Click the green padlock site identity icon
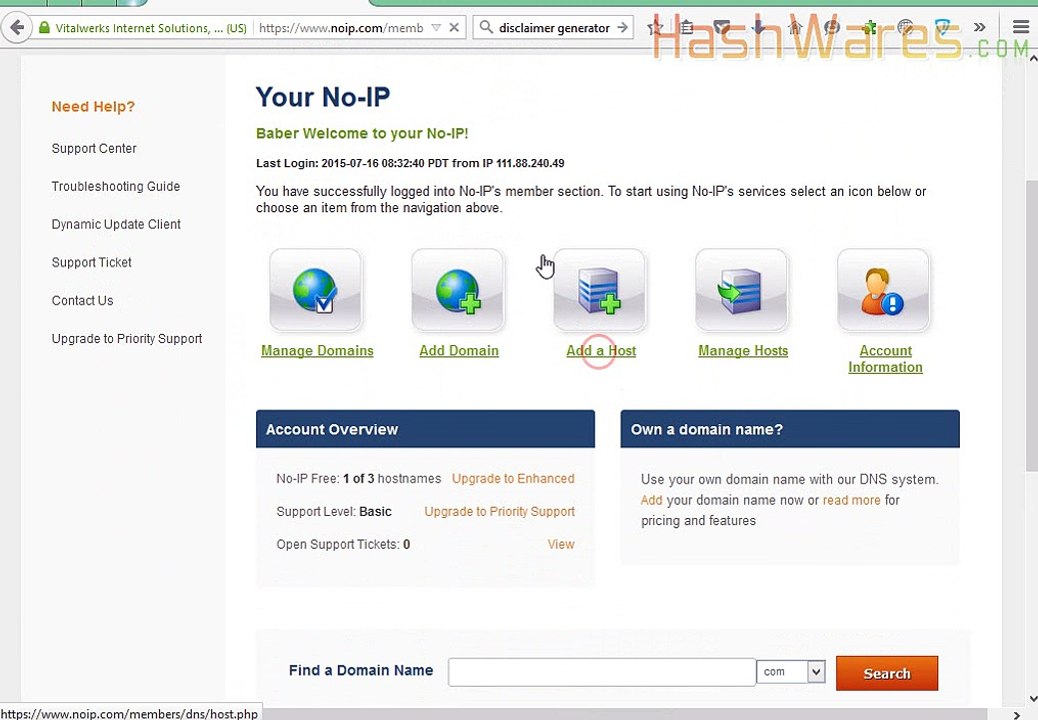This screenshot has width=1038, height=720. 44,28
